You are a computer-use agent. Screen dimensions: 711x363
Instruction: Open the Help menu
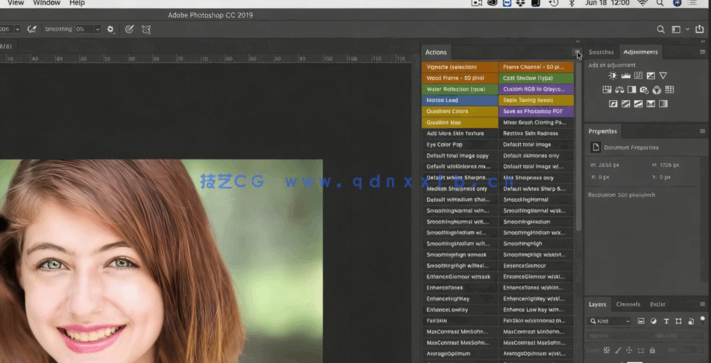(77, 3)
